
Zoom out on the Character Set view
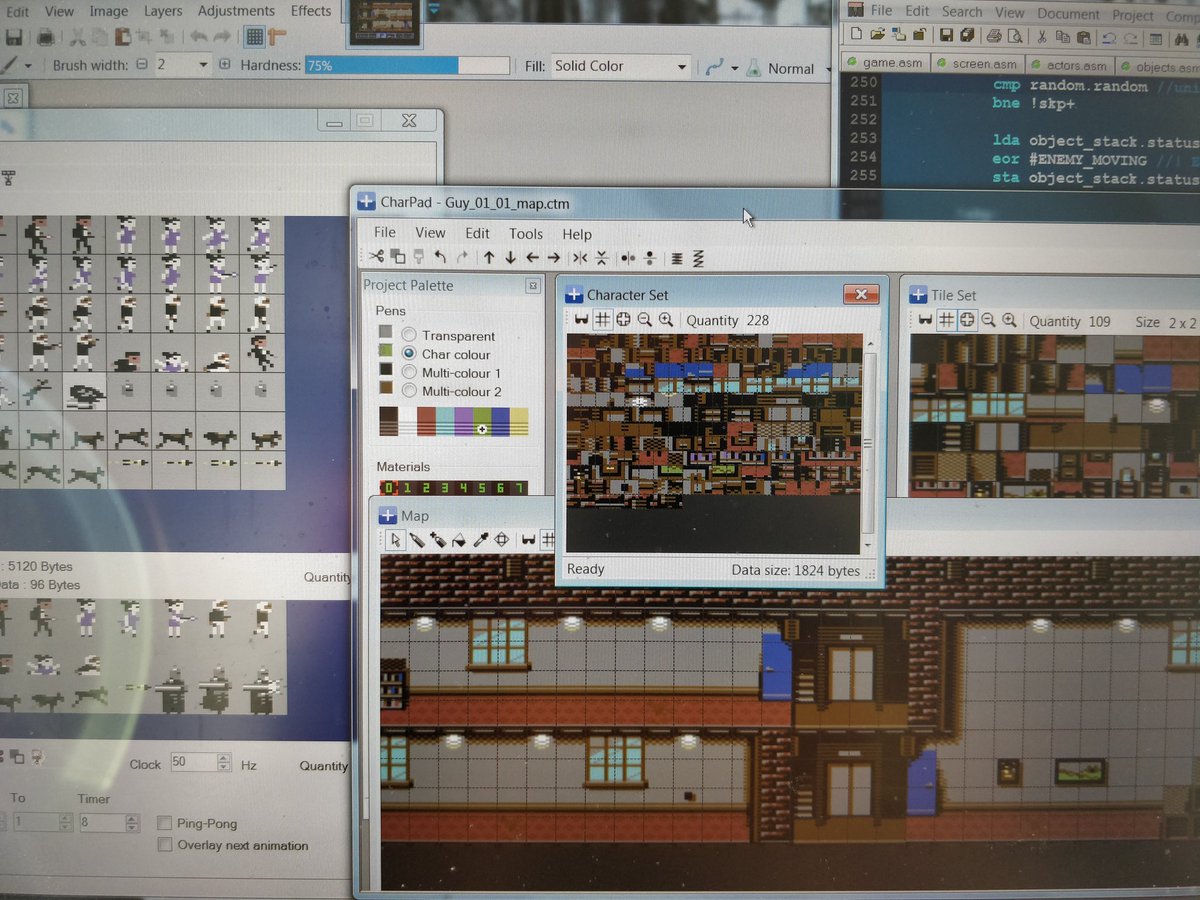point(644,320)
